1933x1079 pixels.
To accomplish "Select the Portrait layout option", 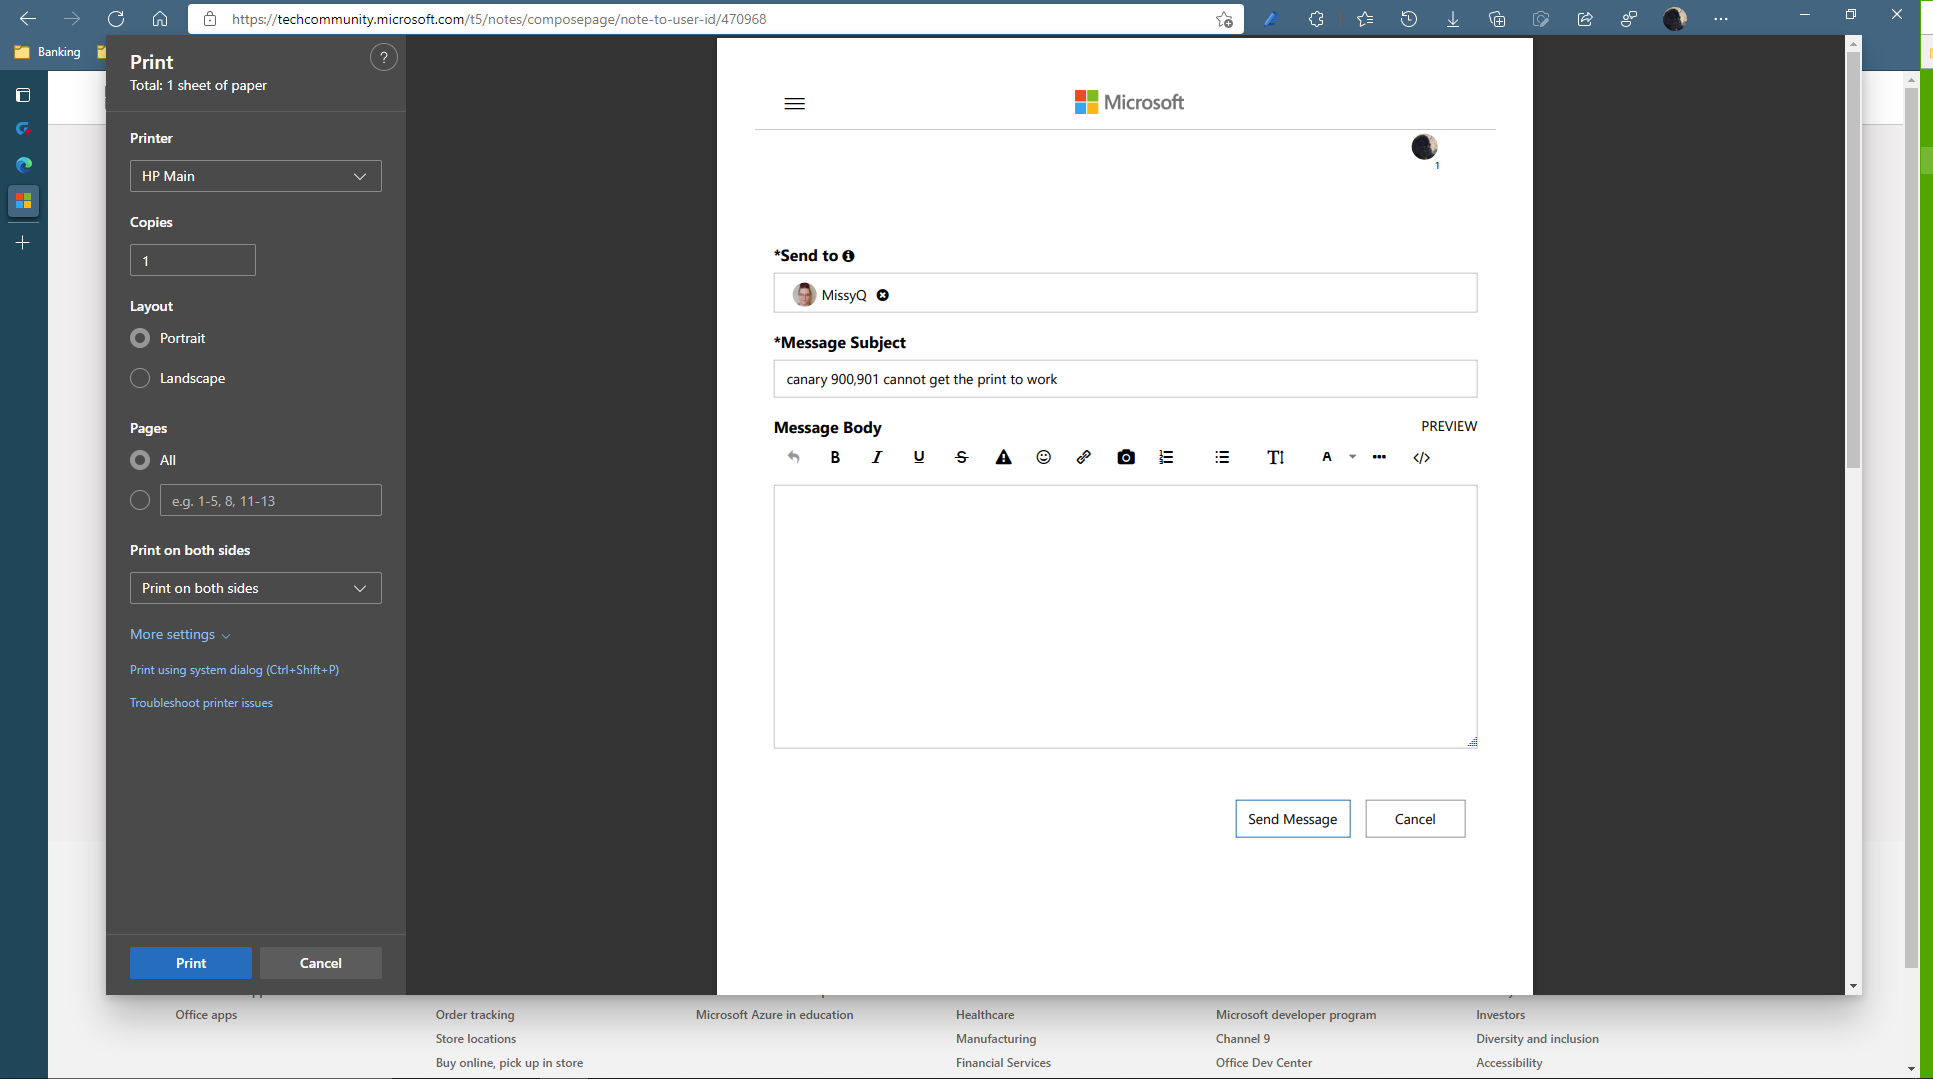I will pos(140,338).
